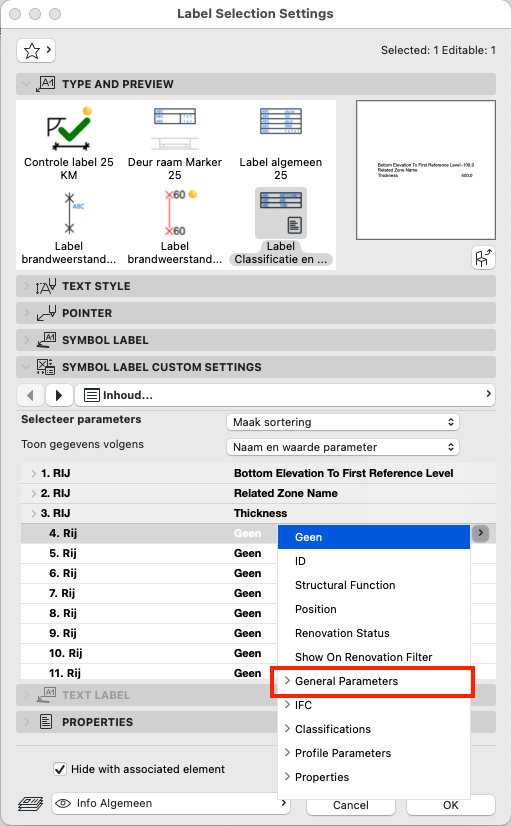Select the 9. Rij row

click(149, 633)
